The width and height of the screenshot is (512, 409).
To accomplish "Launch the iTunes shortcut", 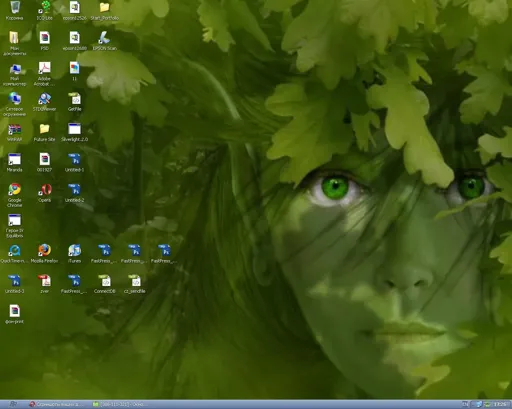I will (75, 253).
